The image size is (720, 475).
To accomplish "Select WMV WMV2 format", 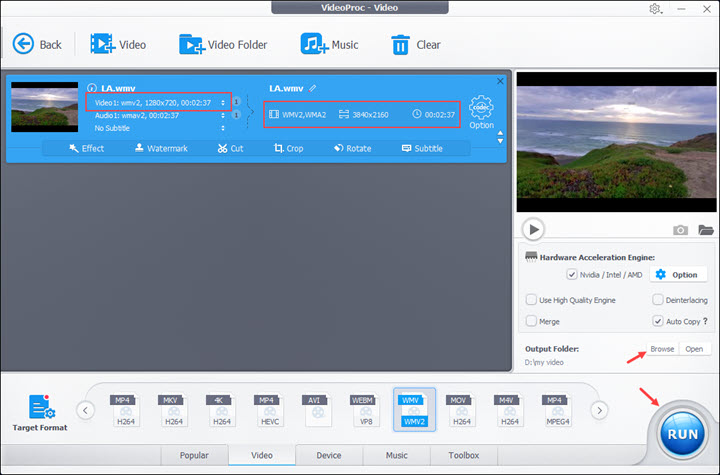I will pos(414,410).
